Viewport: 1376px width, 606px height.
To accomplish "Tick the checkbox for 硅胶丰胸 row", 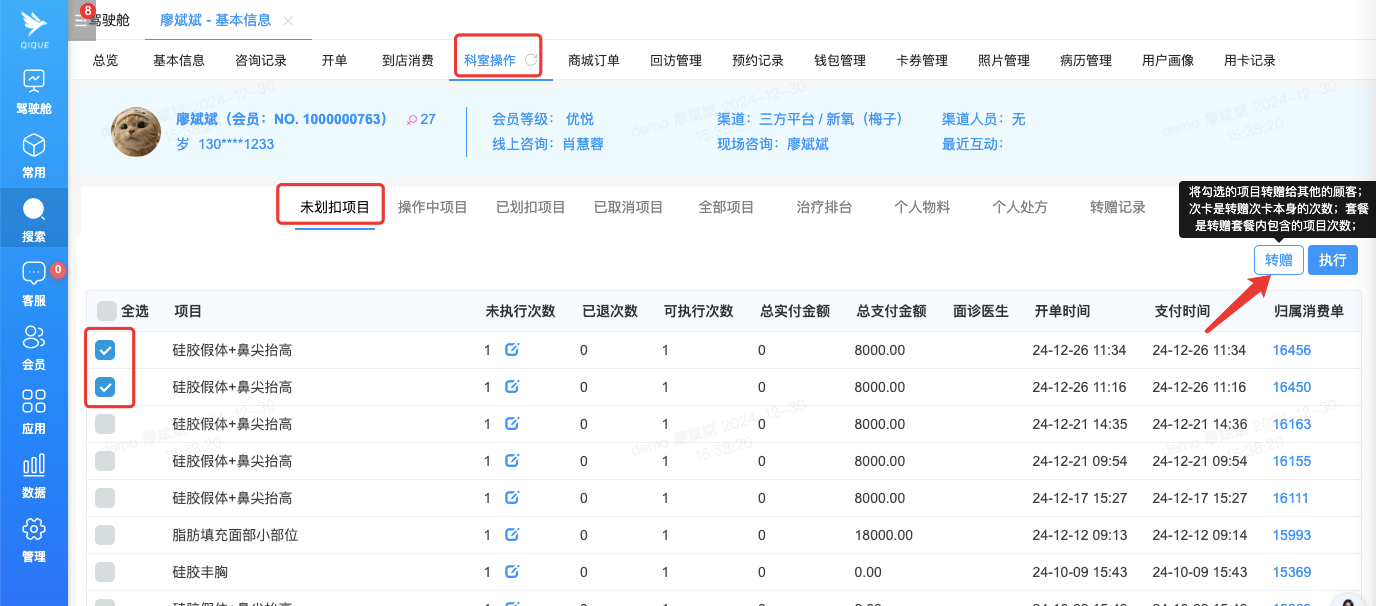I will 105,572.
